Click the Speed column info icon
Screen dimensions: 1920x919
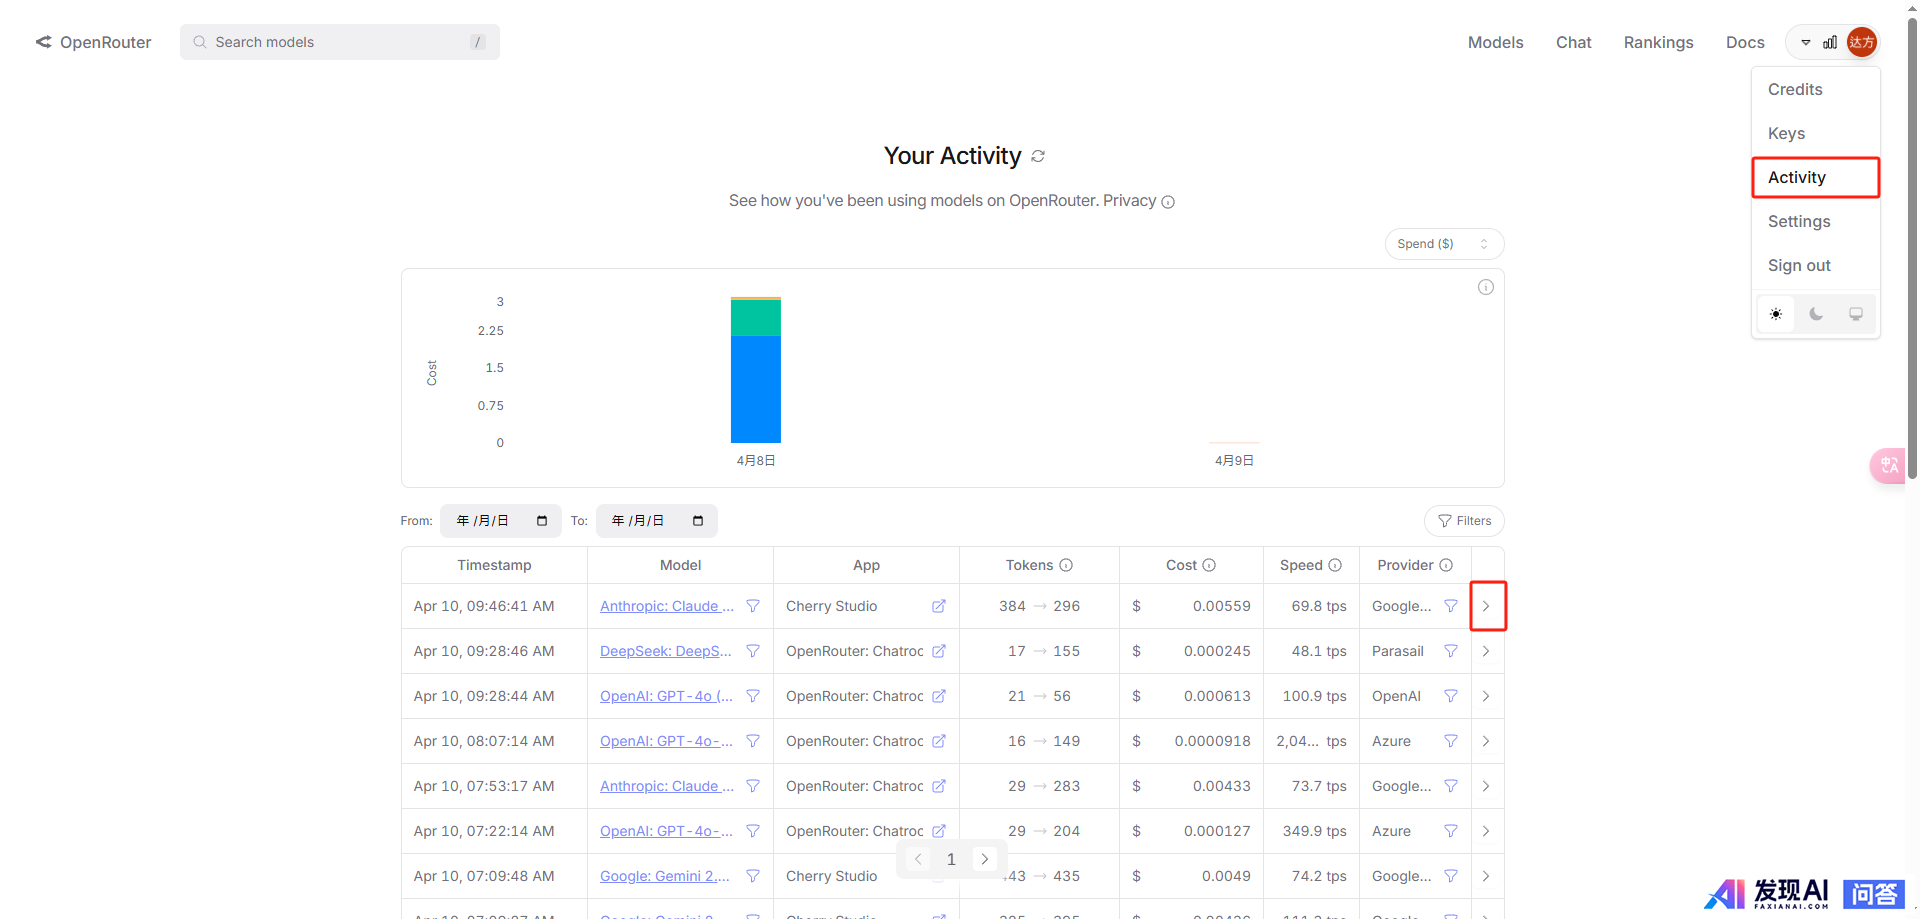pos(1335,565)
